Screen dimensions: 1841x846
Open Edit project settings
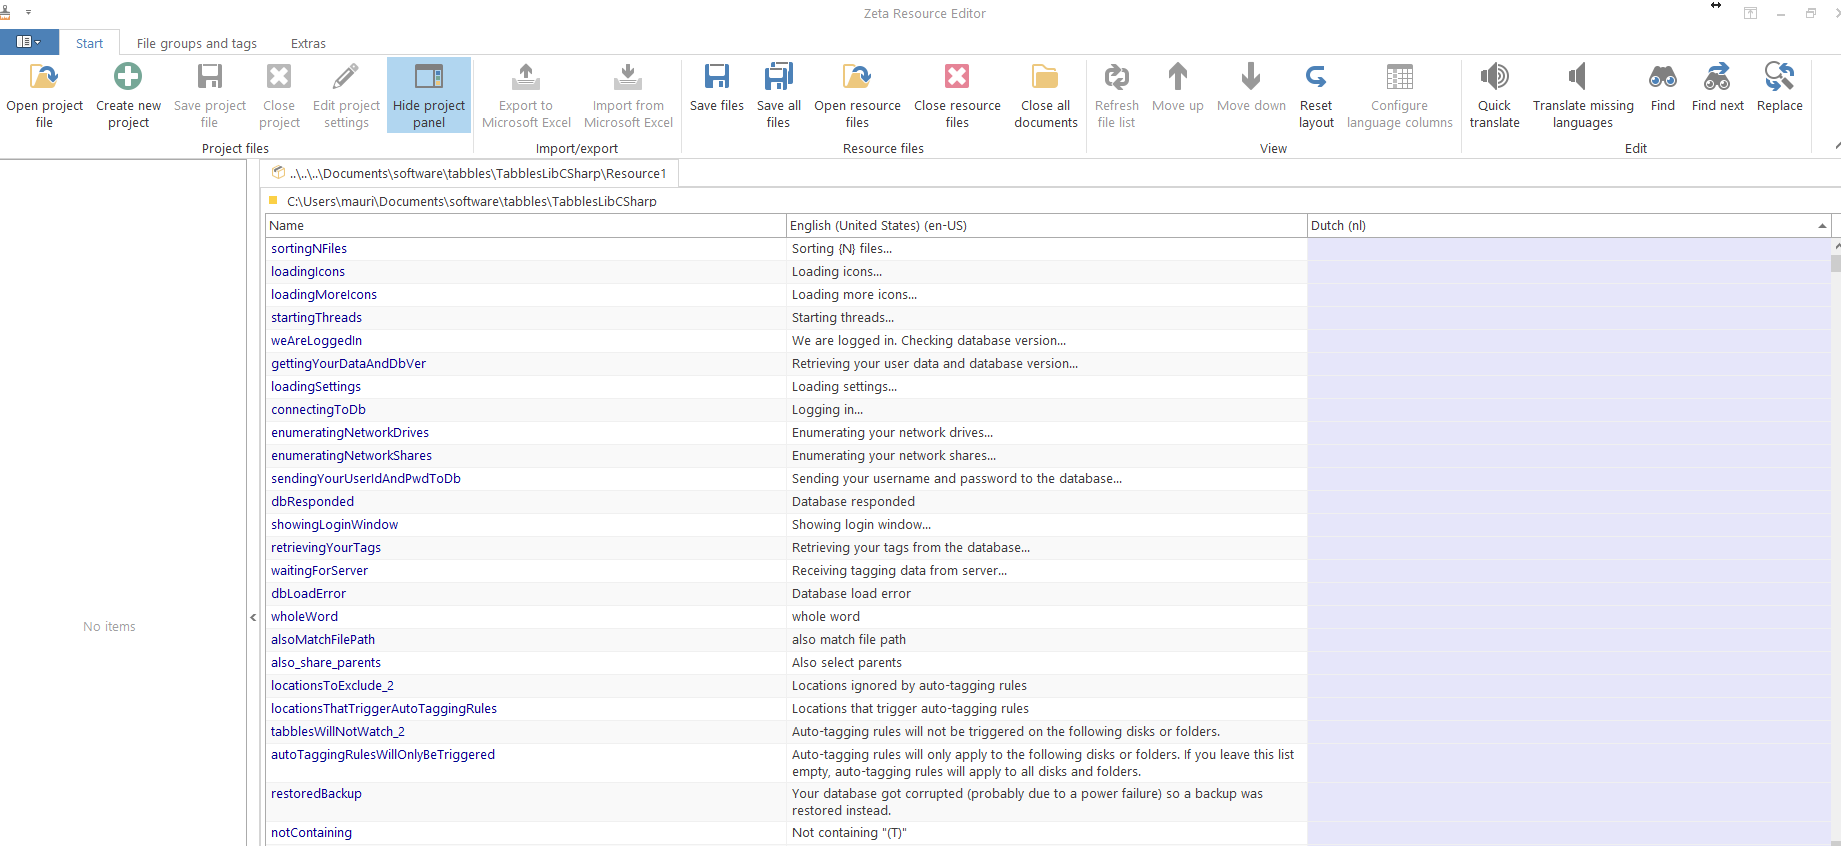[346, 96]
